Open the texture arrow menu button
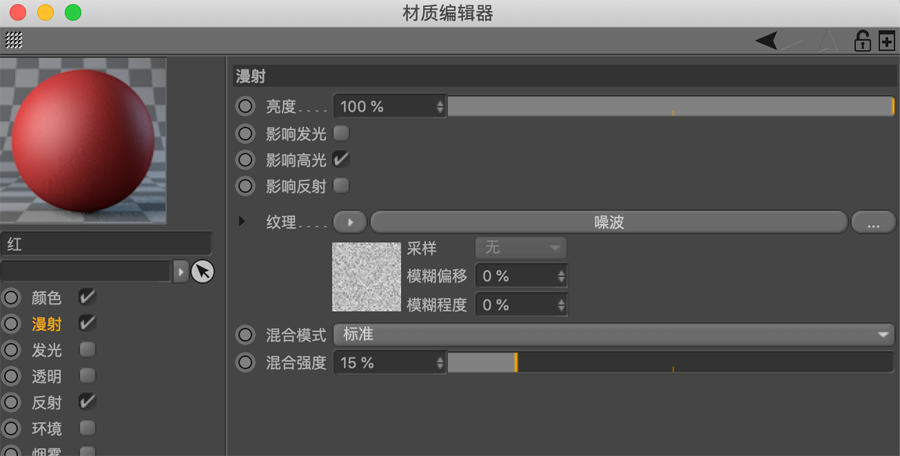900x456 pixels. (x=350, y=222)
